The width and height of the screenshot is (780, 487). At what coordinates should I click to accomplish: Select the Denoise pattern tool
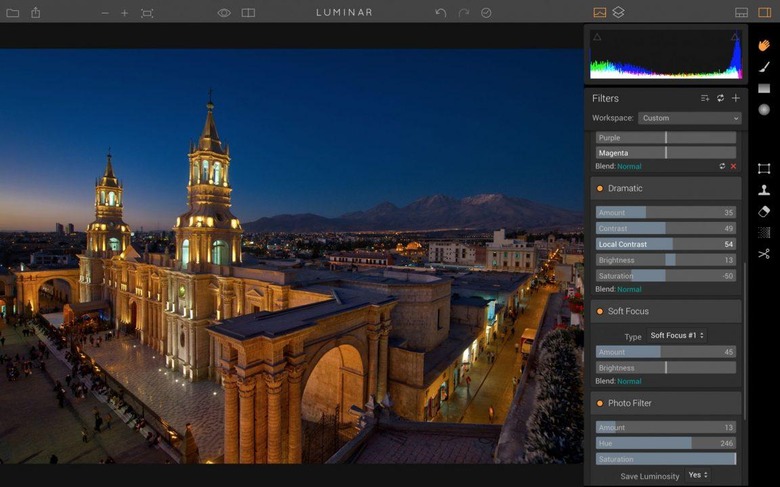(x=764, y=232)
